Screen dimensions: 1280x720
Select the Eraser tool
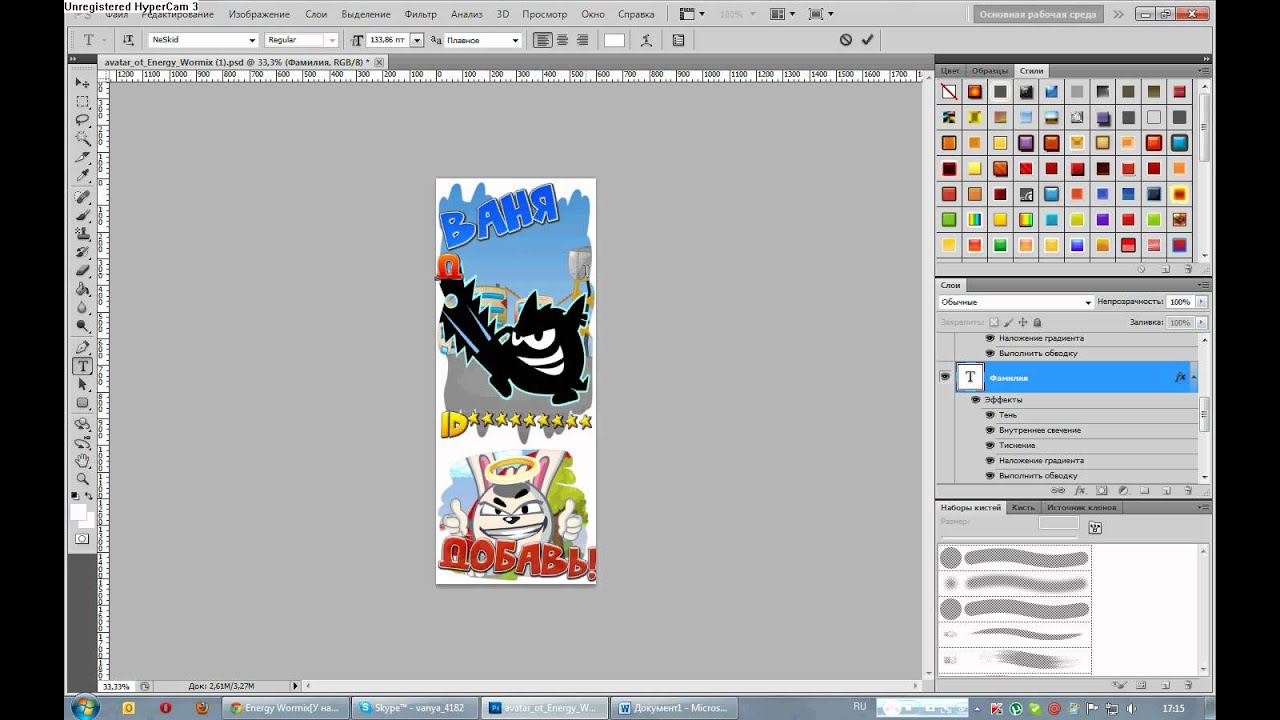(x=83, y=271)
